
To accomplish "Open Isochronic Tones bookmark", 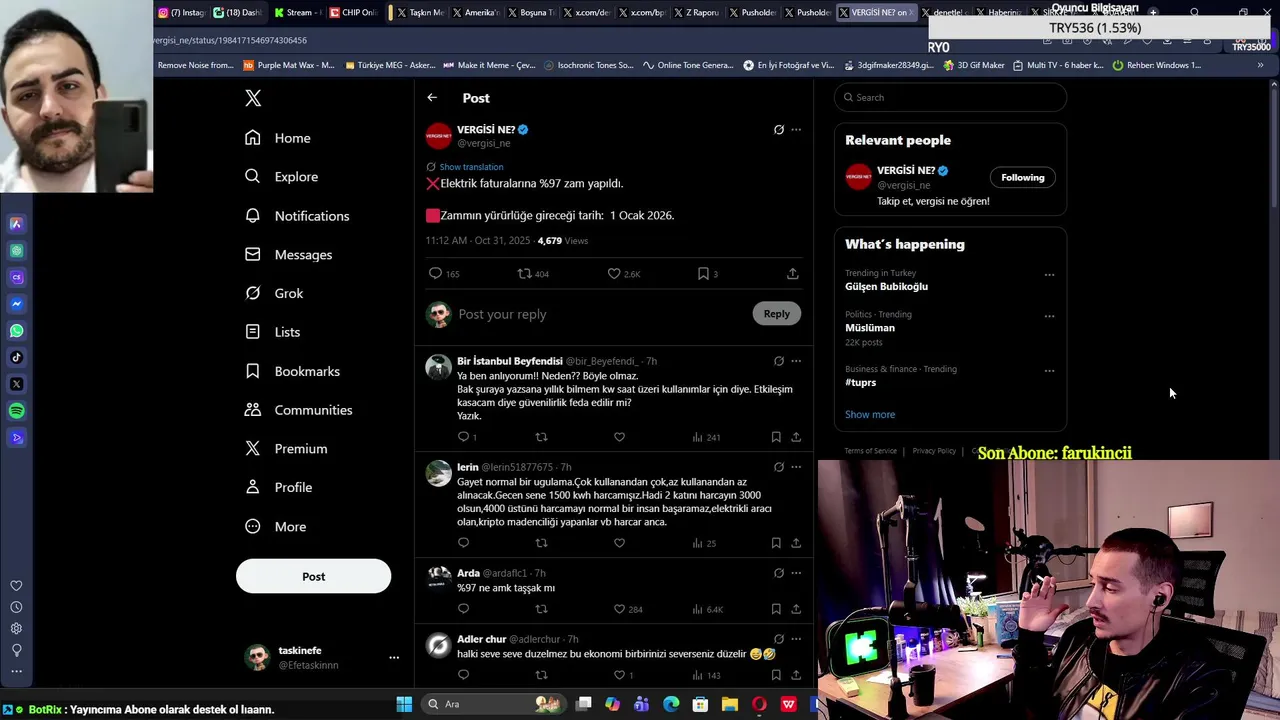I will tap(589, 65).
